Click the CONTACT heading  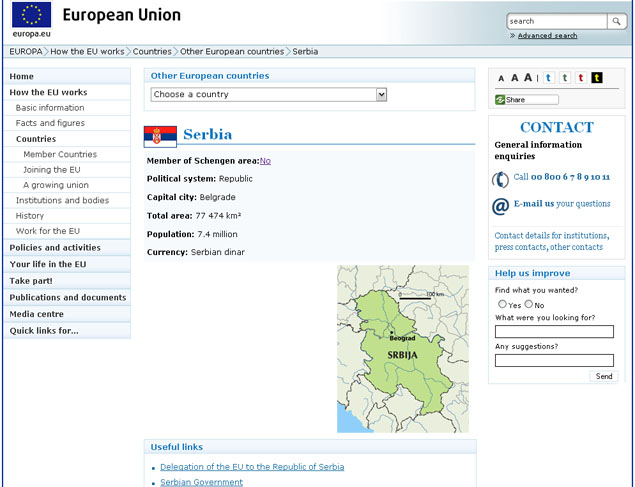(x=557, y=127)
